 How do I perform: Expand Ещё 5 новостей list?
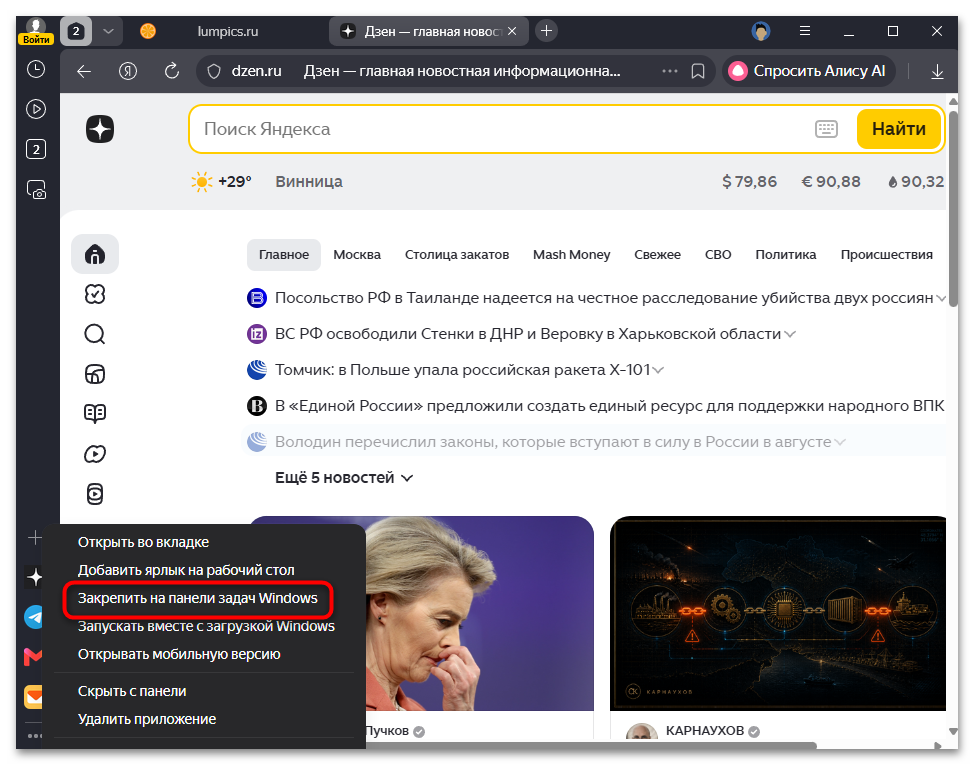point(344,479)
